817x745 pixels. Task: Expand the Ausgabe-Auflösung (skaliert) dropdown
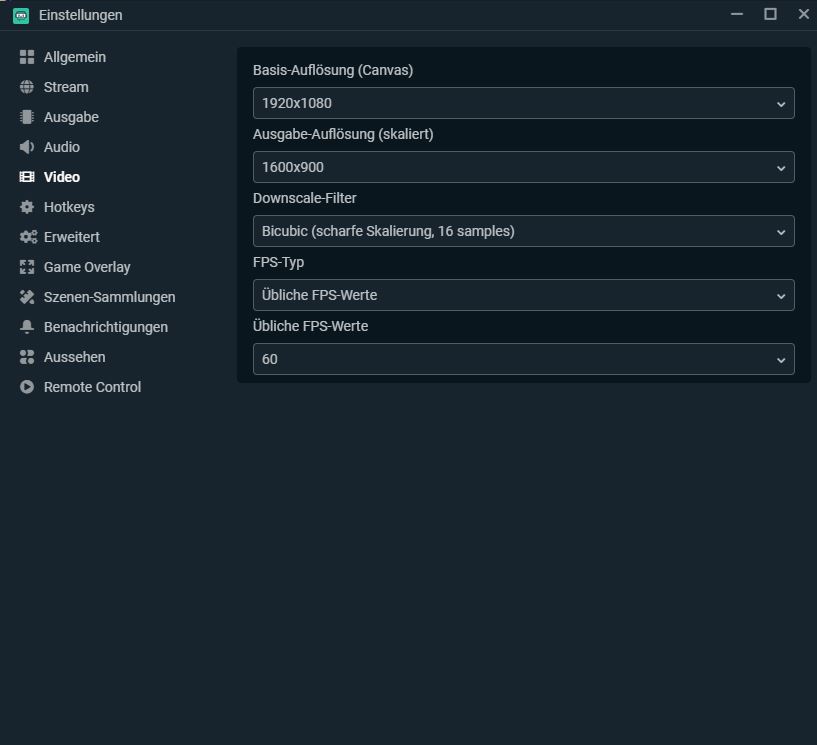tap(523, 167)
